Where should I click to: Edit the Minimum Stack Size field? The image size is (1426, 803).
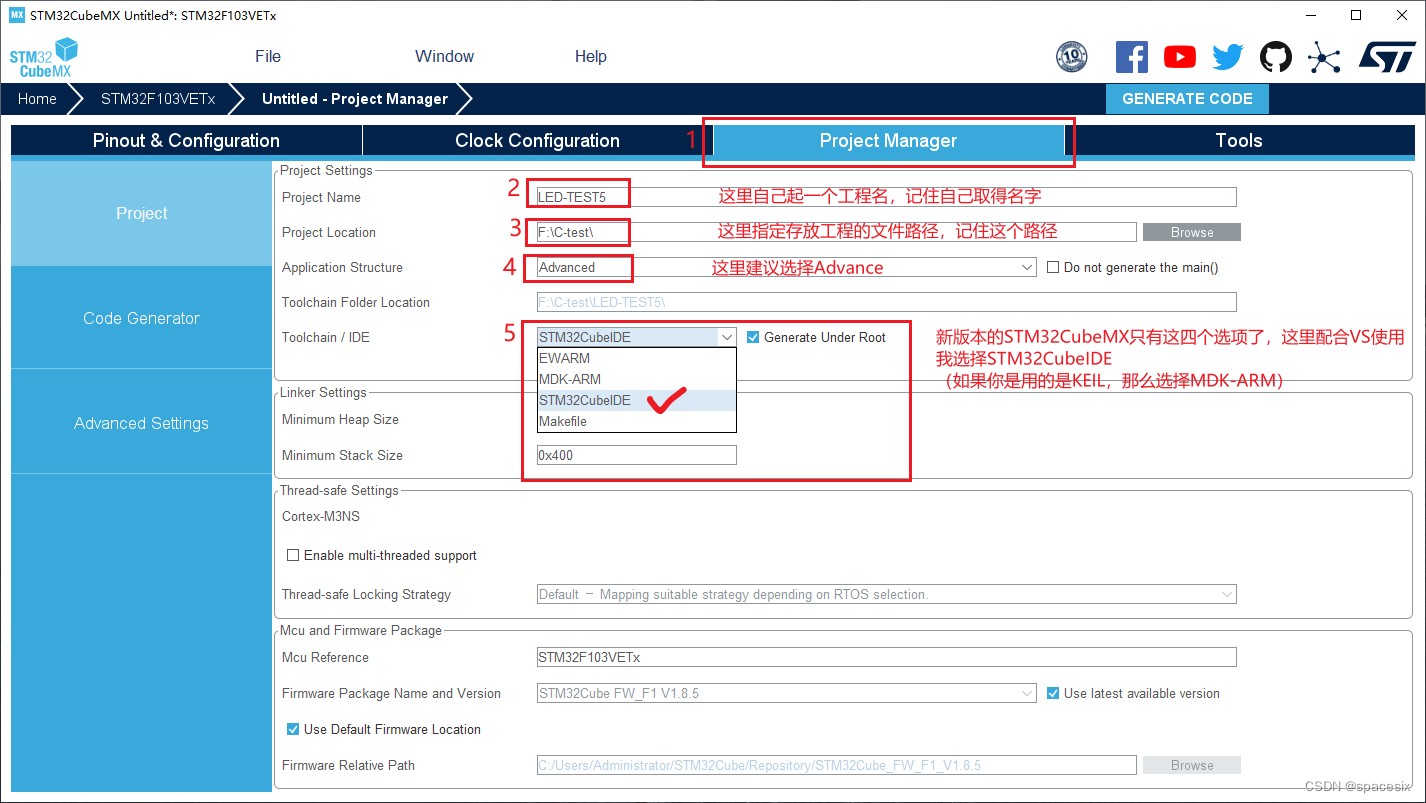tap(636, 455)
